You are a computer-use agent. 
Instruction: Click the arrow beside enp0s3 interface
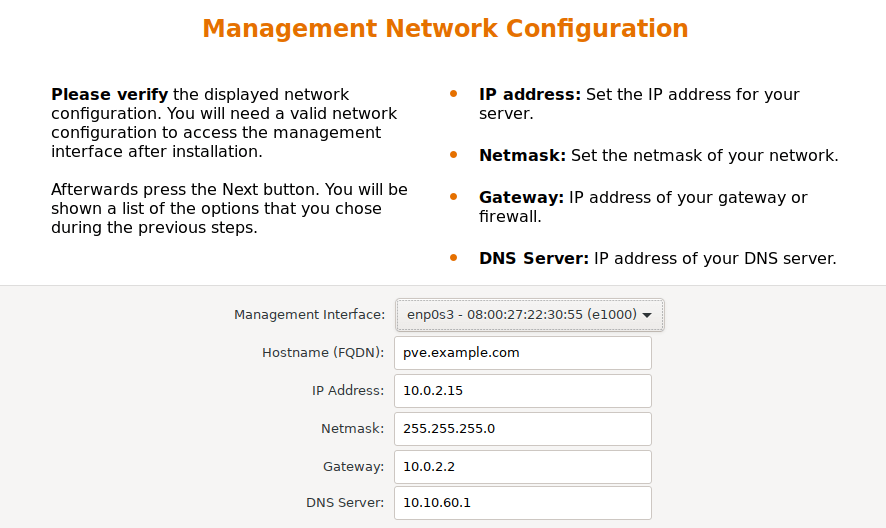point(647,315)
